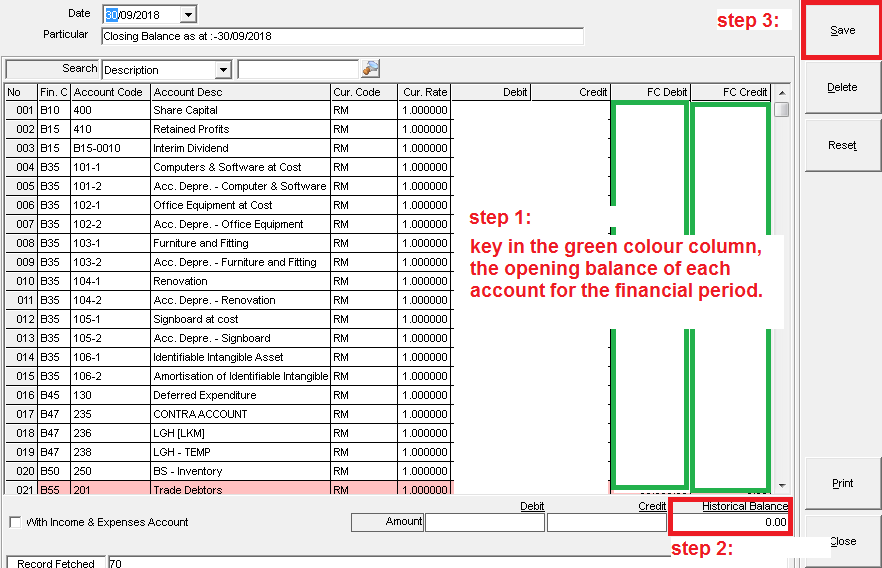882x568 pixels.
Task: Expand the Search Description dropdown
Action: click(x=223, y=70)
